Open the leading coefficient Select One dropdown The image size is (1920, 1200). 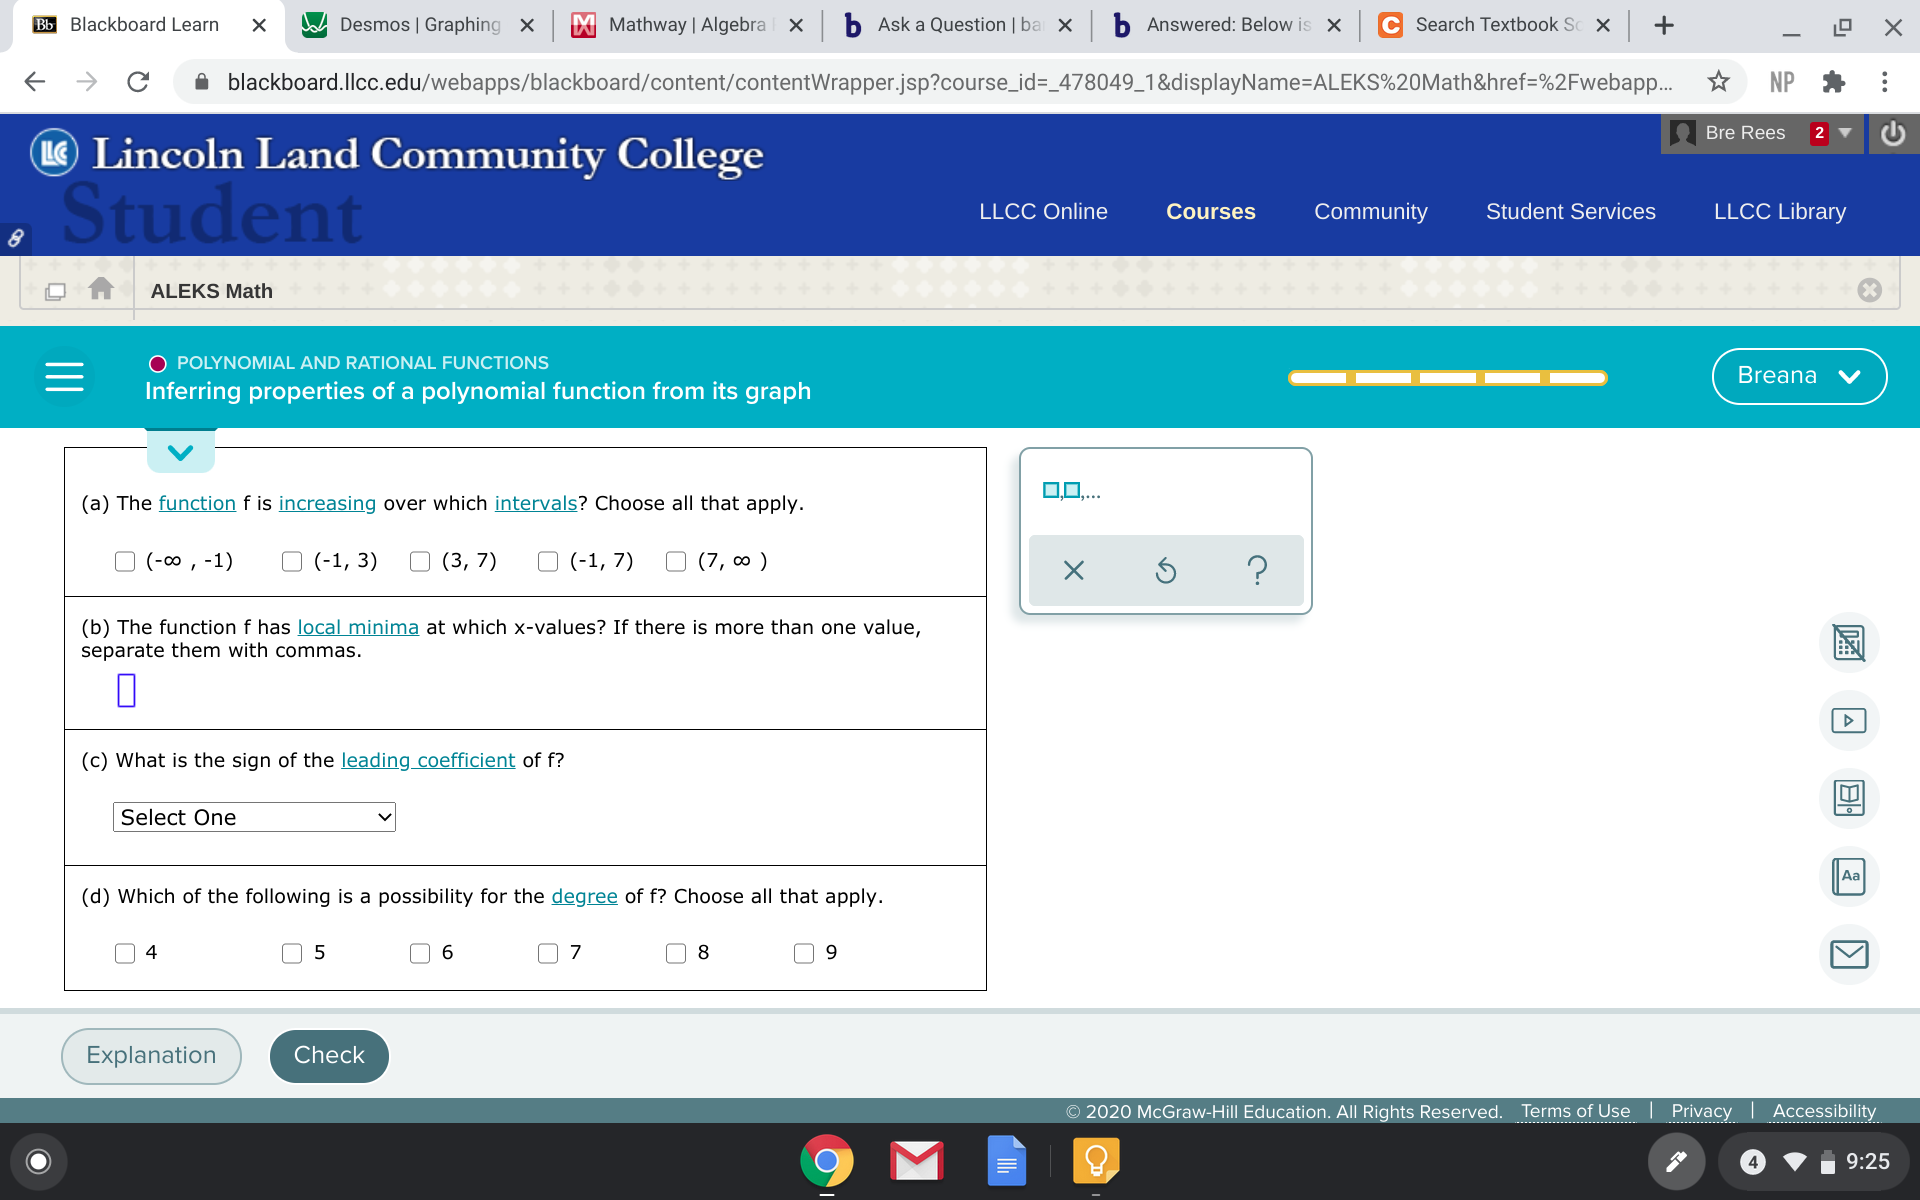click(x=252, y=816)
